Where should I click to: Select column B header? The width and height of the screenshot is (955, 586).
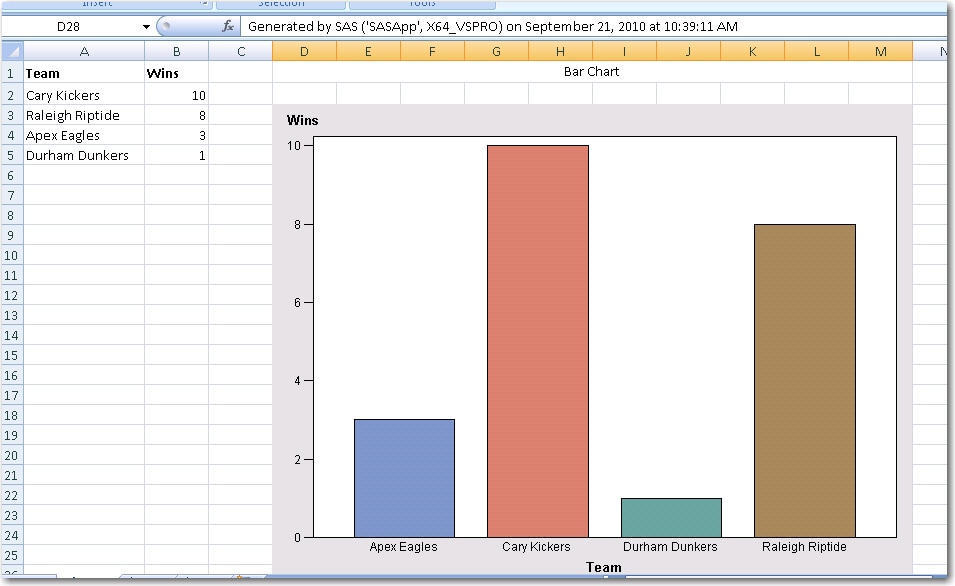(176, 52)
